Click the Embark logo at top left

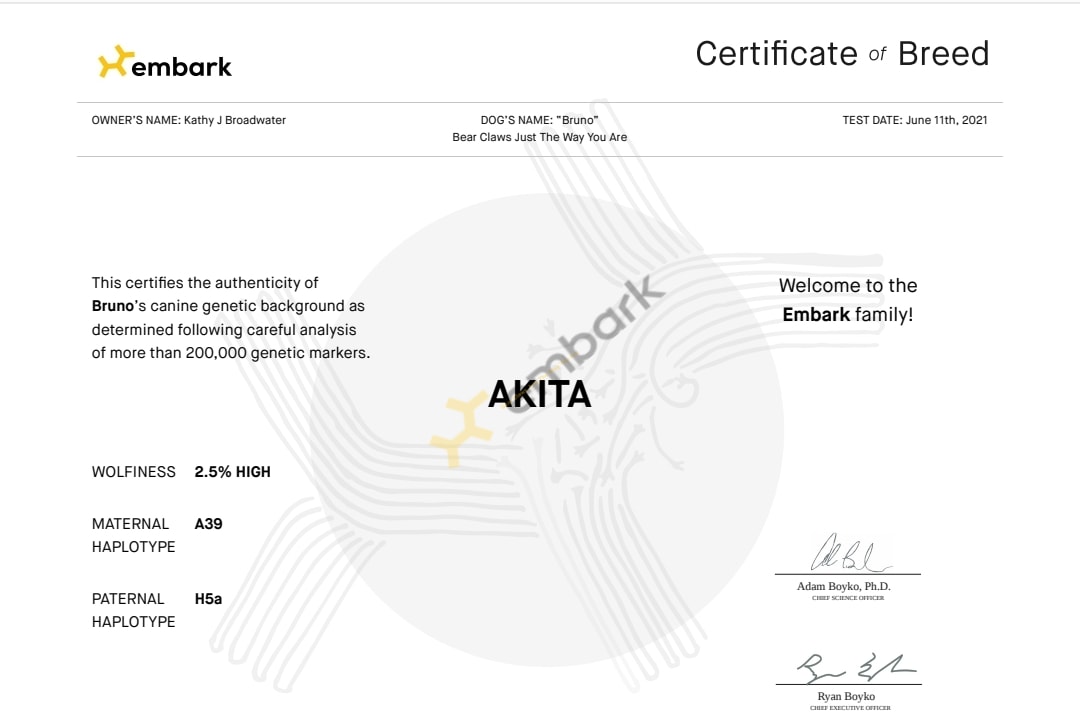tap(165, 62)
